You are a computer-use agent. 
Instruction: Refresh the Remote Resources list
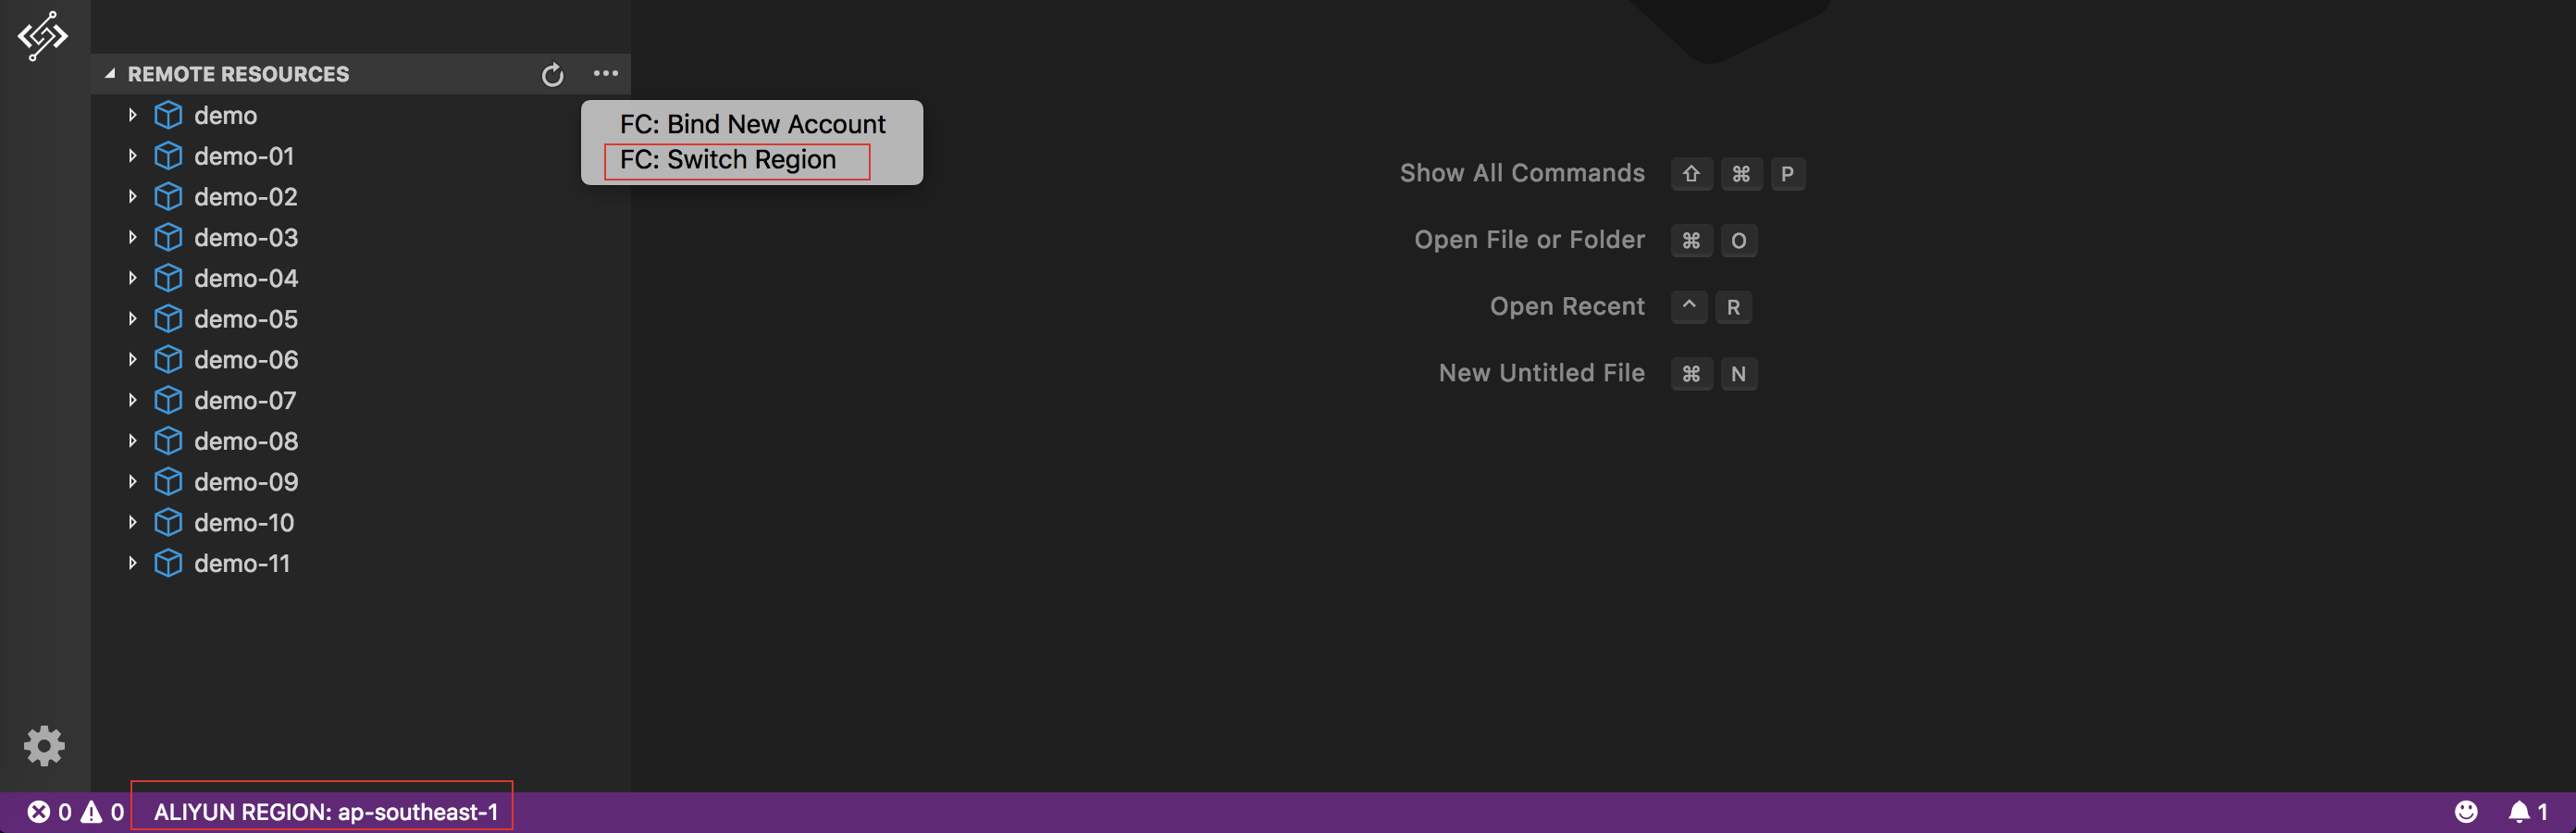[552, 73]
